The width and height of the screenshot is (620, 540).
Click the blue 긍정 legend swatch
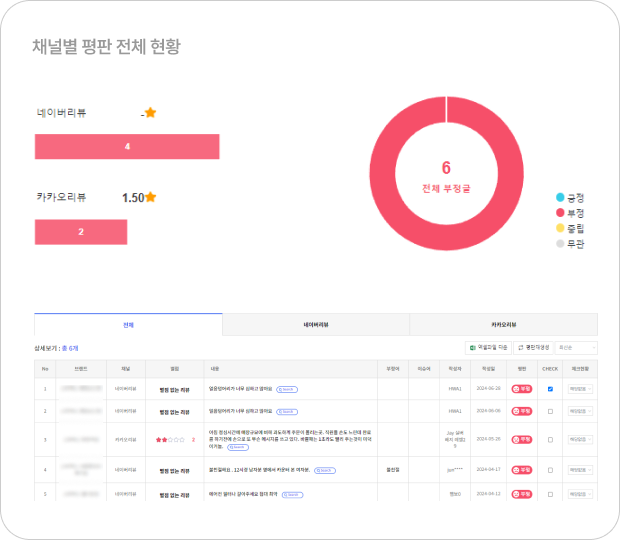(x=561, y=197)
